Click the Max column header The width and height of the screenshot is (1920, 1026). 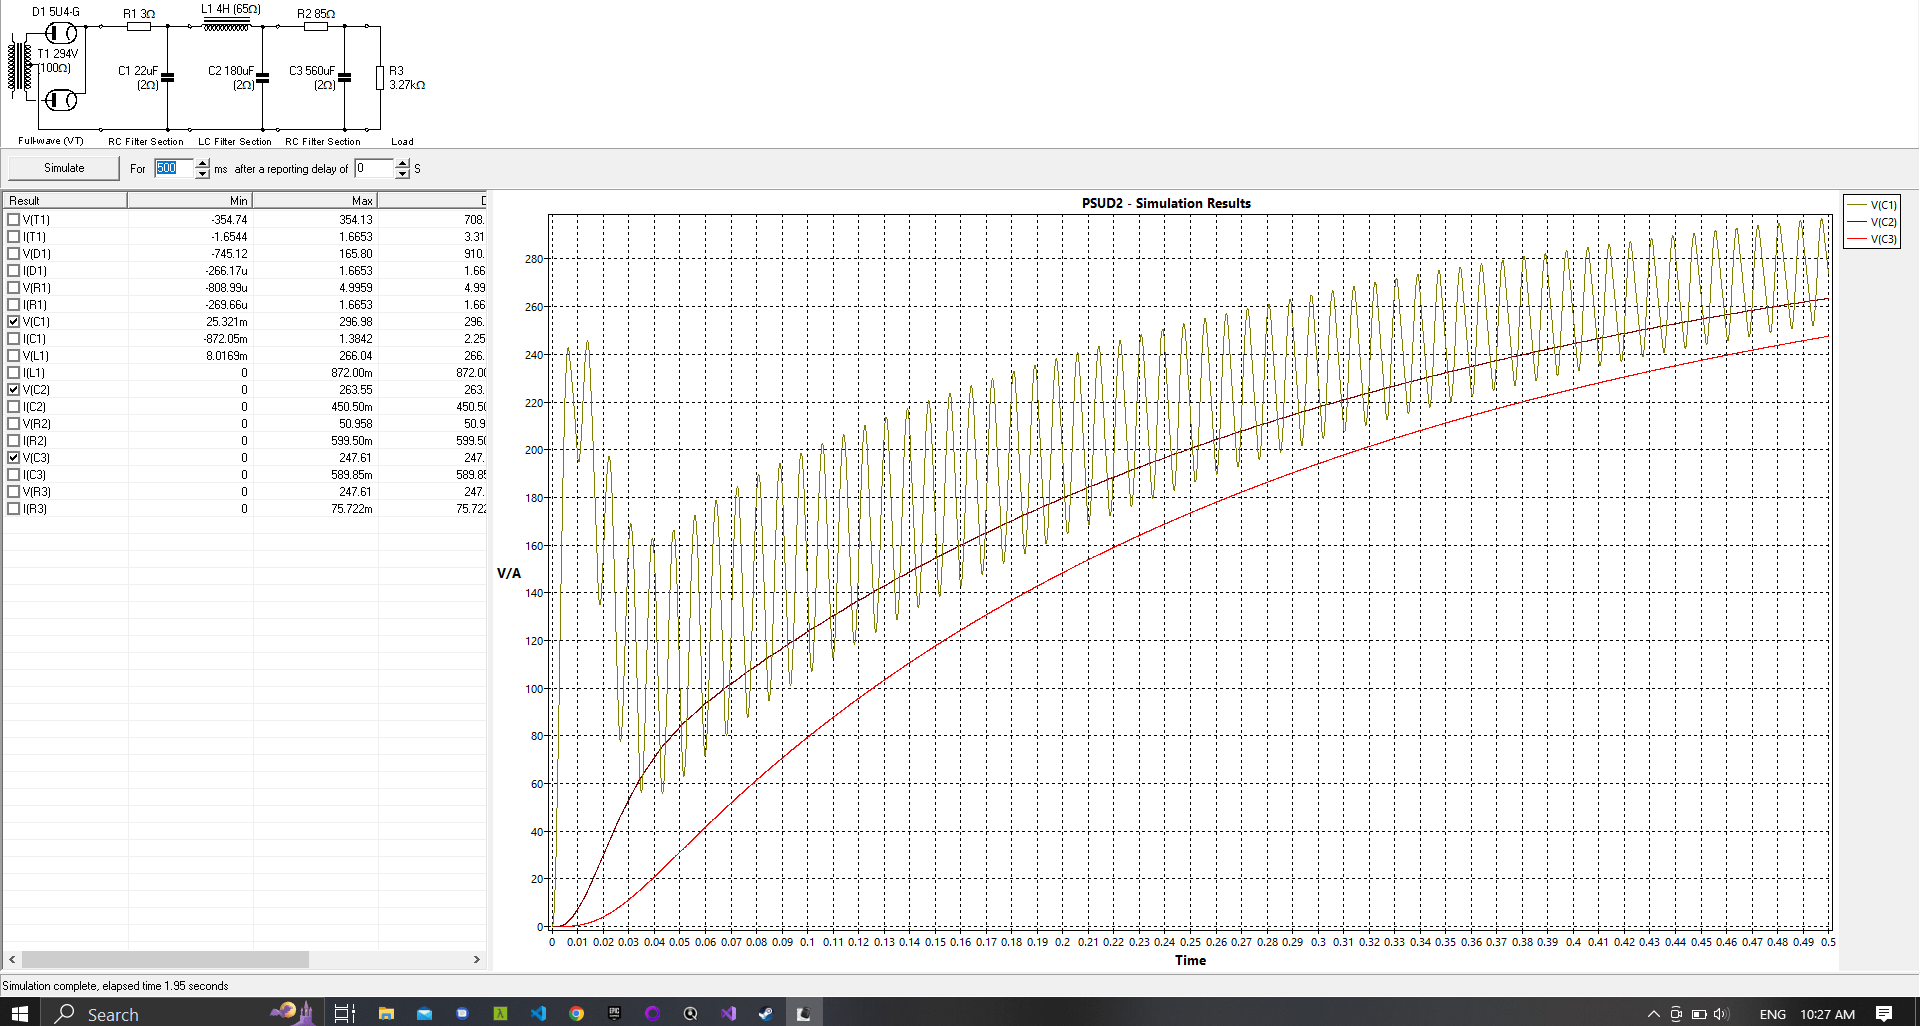point(315,200)
